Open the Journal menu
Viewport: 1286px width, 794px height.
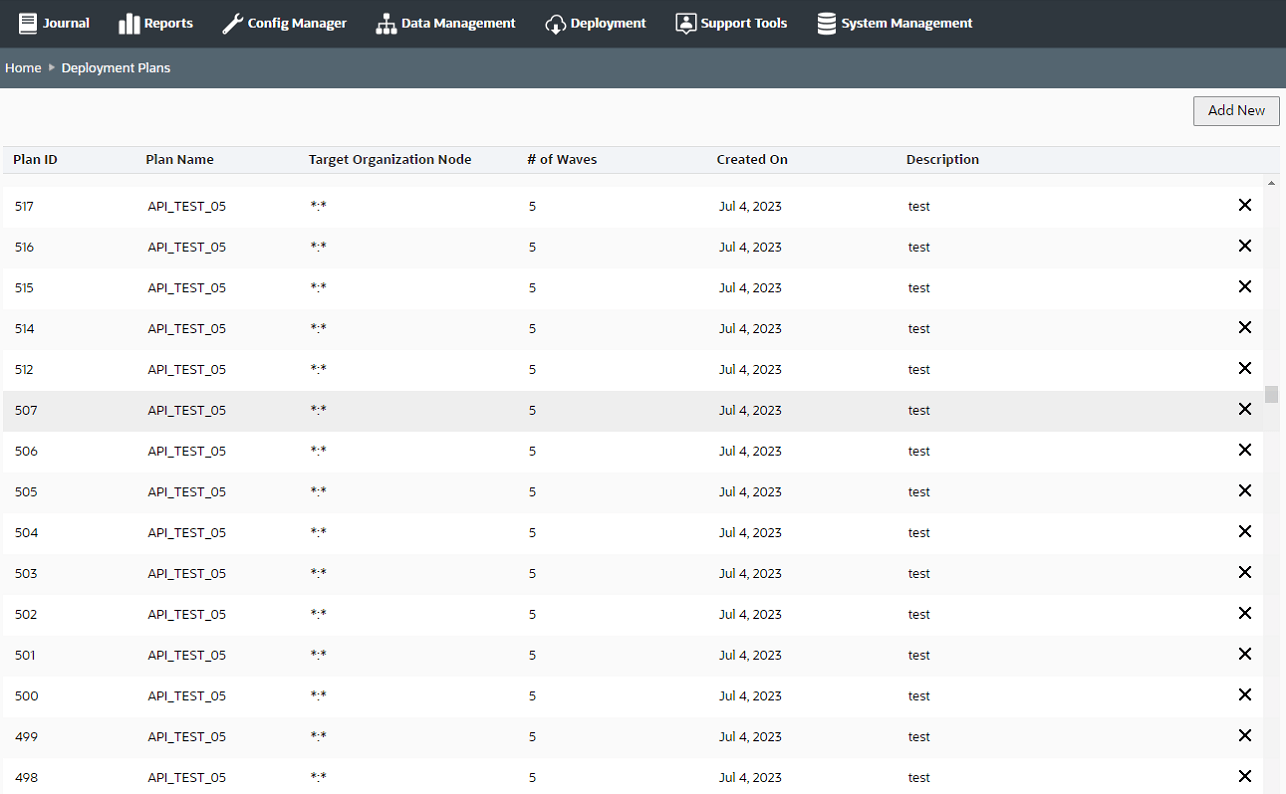(54, 23)
